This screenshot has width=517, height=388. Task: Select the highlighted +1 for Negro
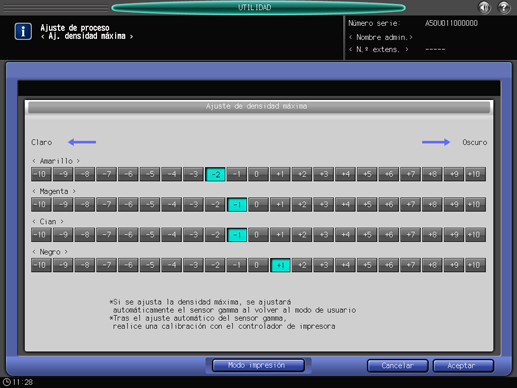click(280, 265)
